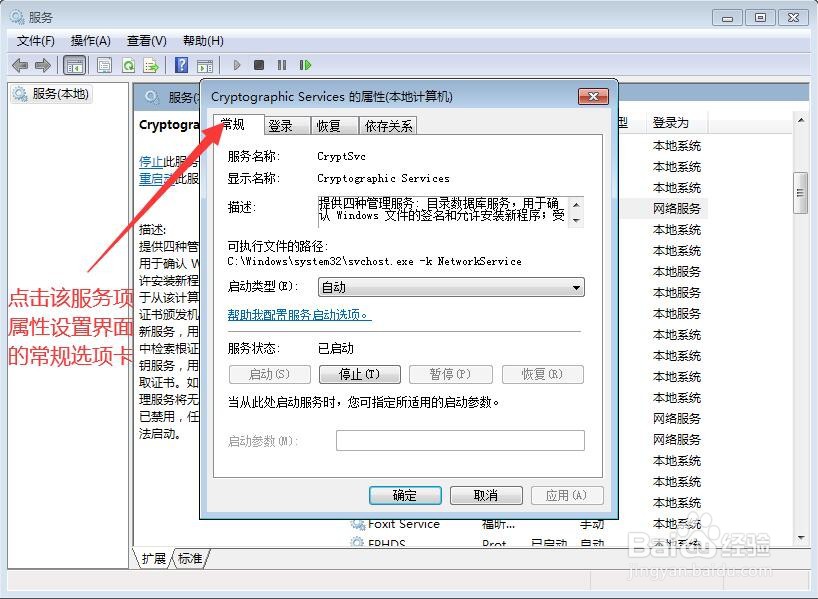Pause the service using toolbar pause icon
818x599 pixels.
[x=282, y=65]
